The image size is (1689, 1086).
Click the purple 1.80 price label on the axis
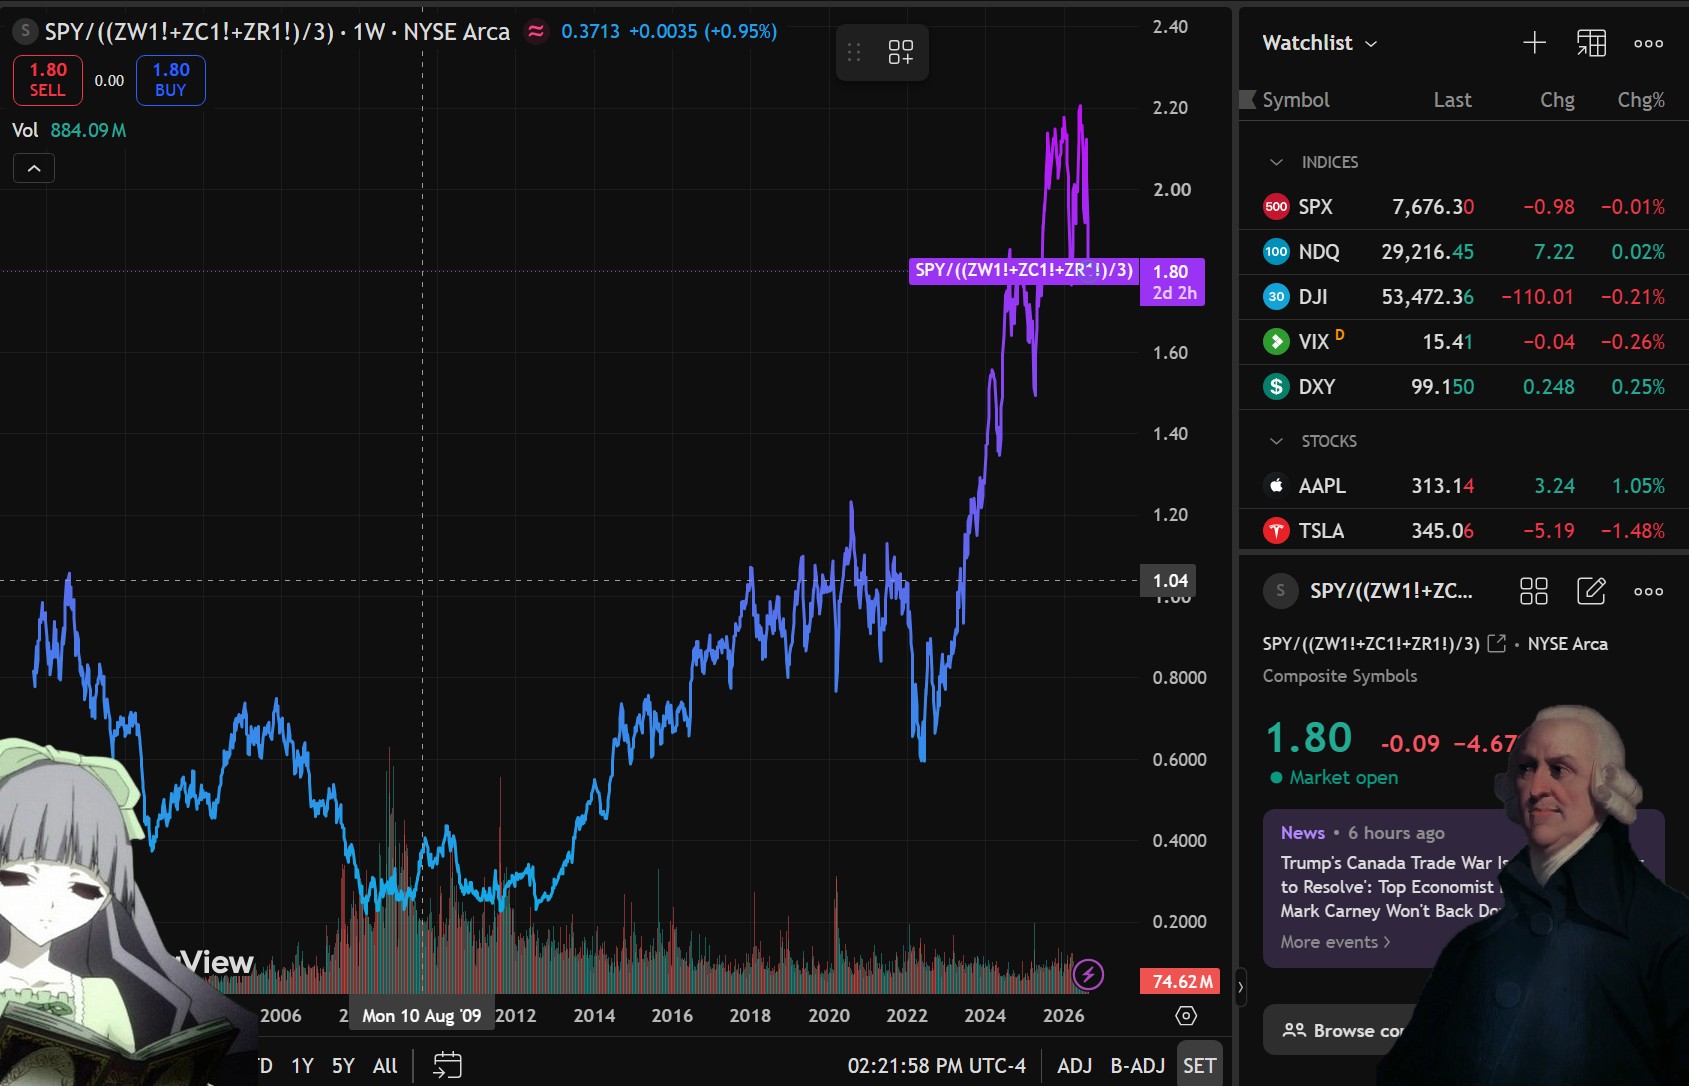coord(1172,281)
